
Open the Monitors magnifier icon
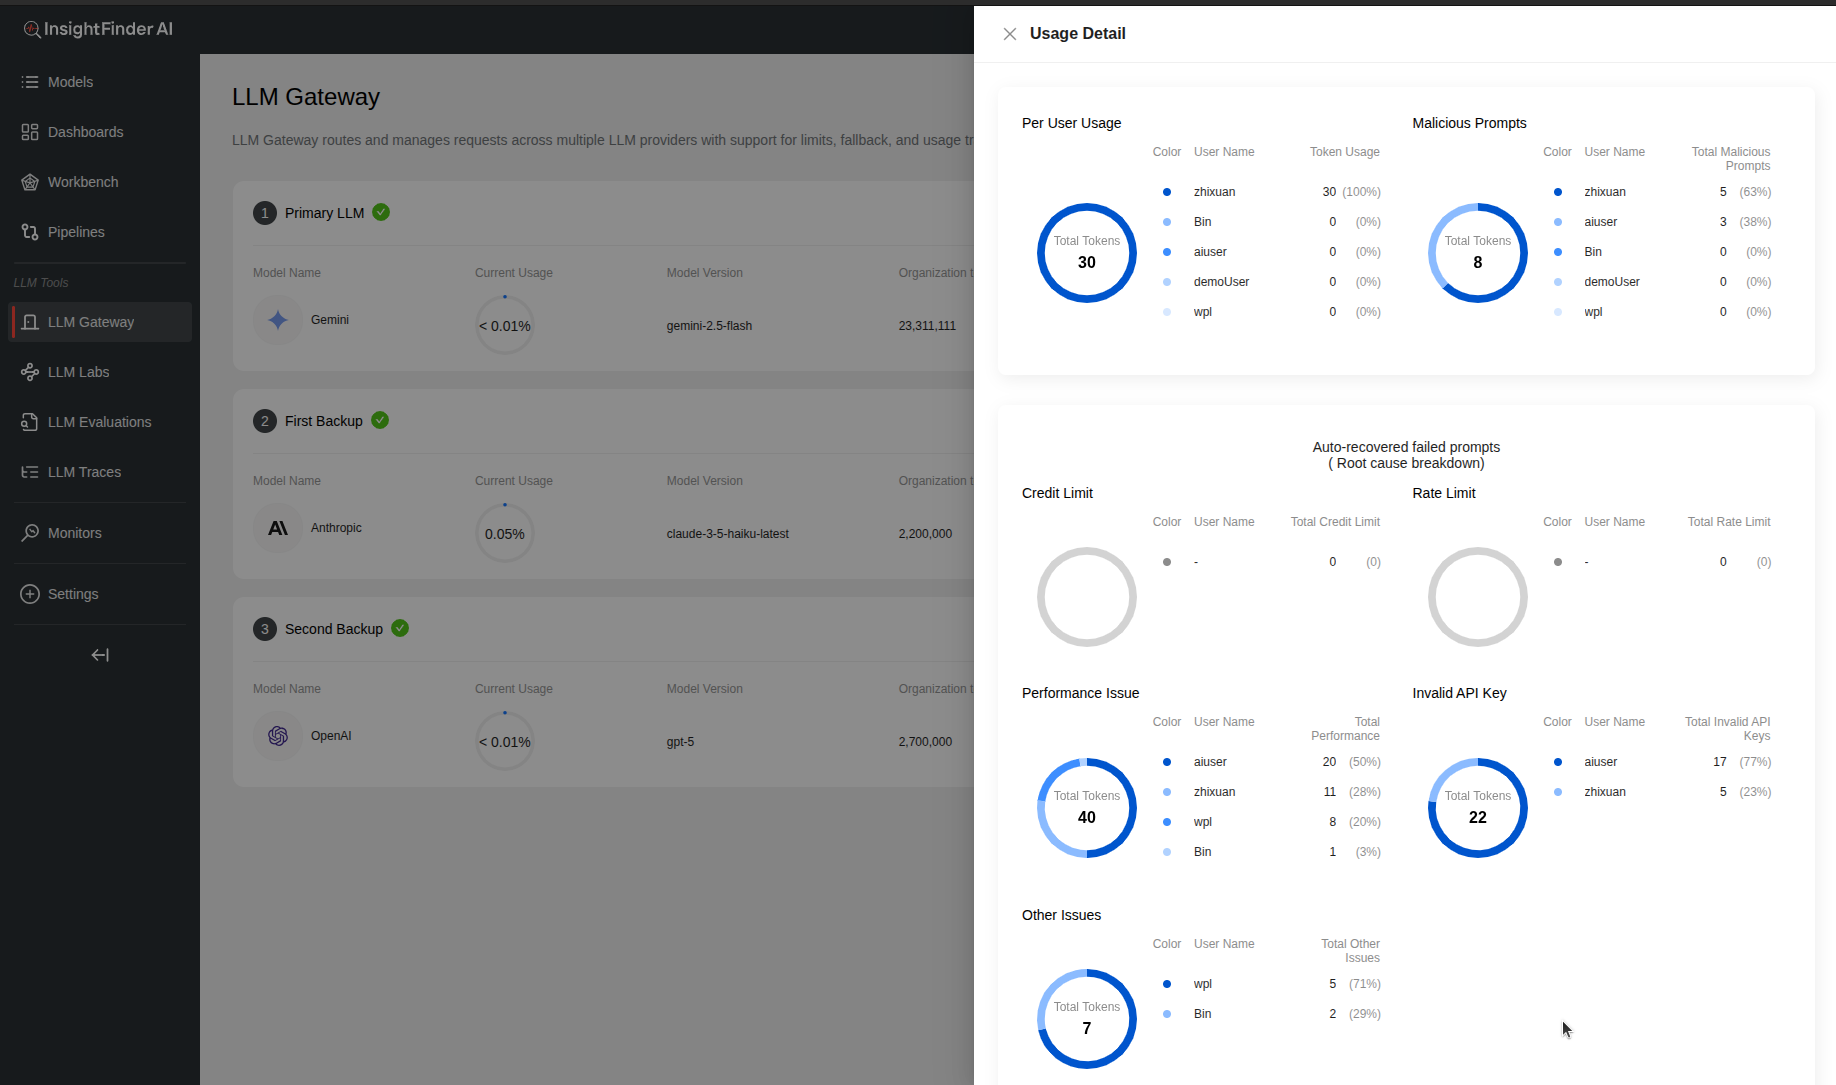(x=30, y=533)
